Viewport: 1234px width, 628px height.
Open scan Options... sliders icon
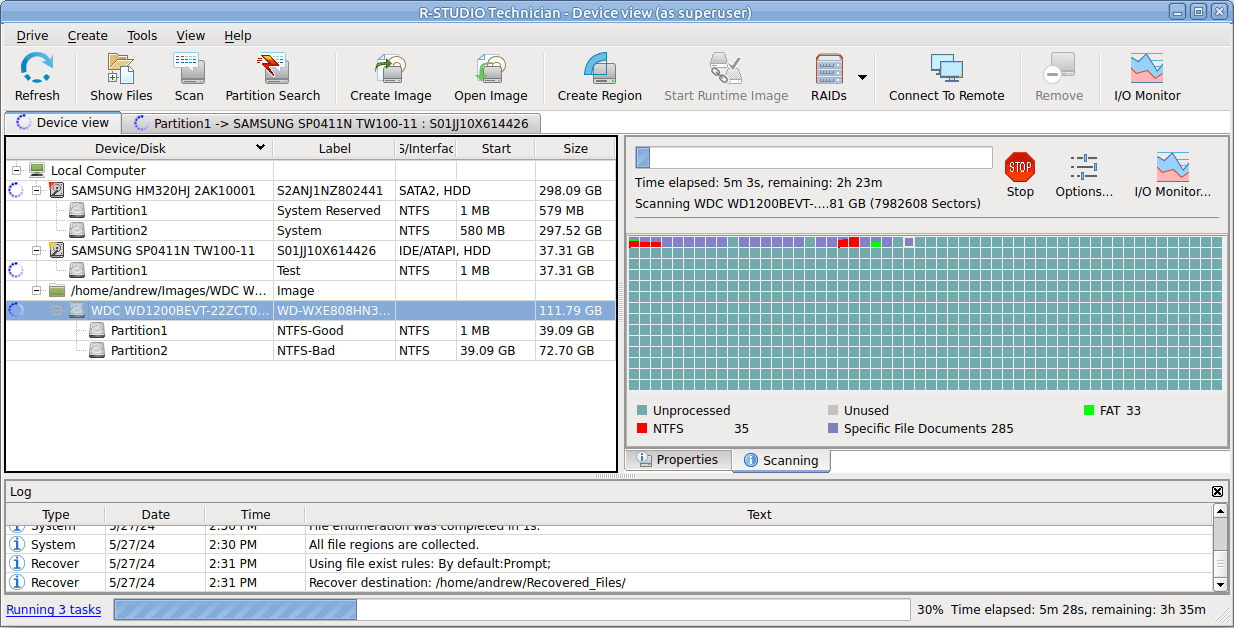tap(1084, 167)
